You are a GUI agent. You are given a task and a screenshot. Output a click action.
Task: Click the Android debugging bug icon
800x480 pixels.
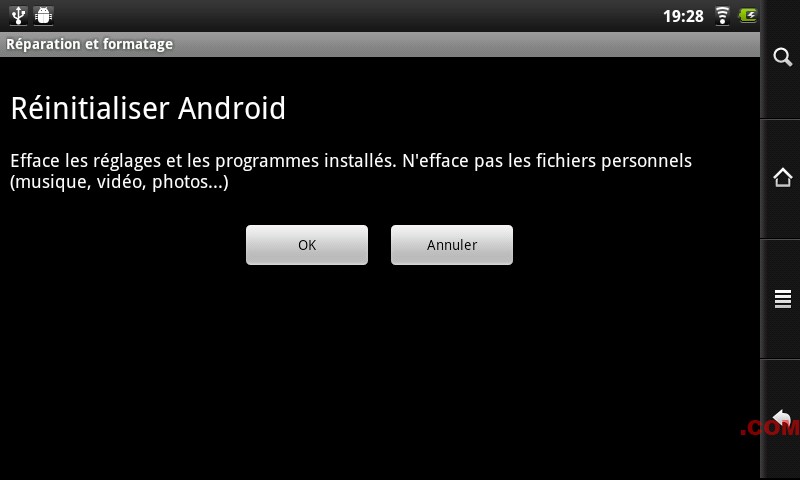tap(43, 16)
